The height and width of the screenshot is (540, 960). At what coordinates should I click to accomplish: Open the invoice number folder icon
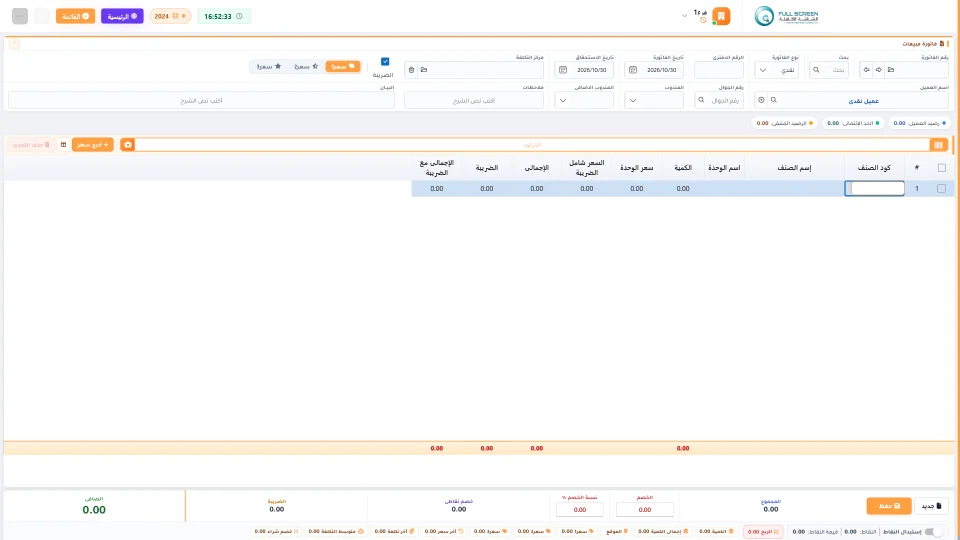[x=891, y=70]
